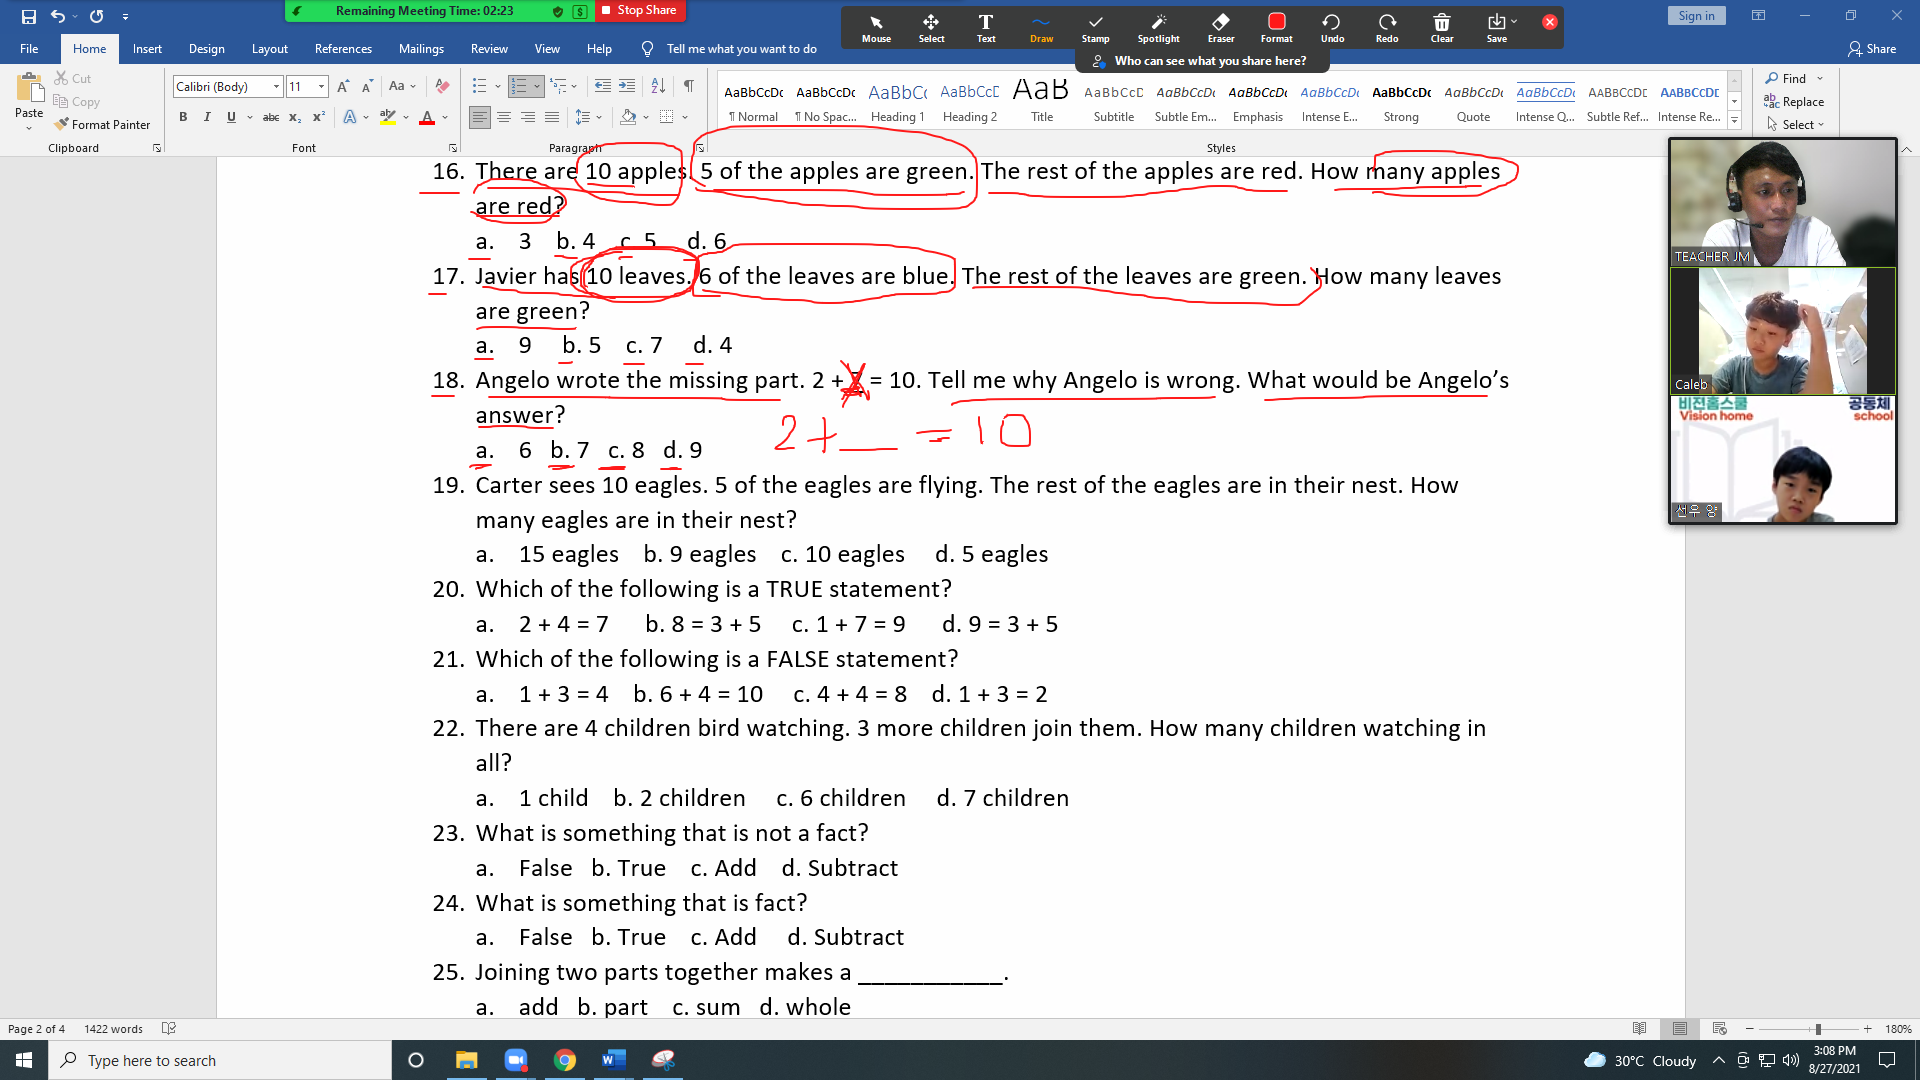
Task: Open the annotation Format color option
Action: tap(1276, 28)
